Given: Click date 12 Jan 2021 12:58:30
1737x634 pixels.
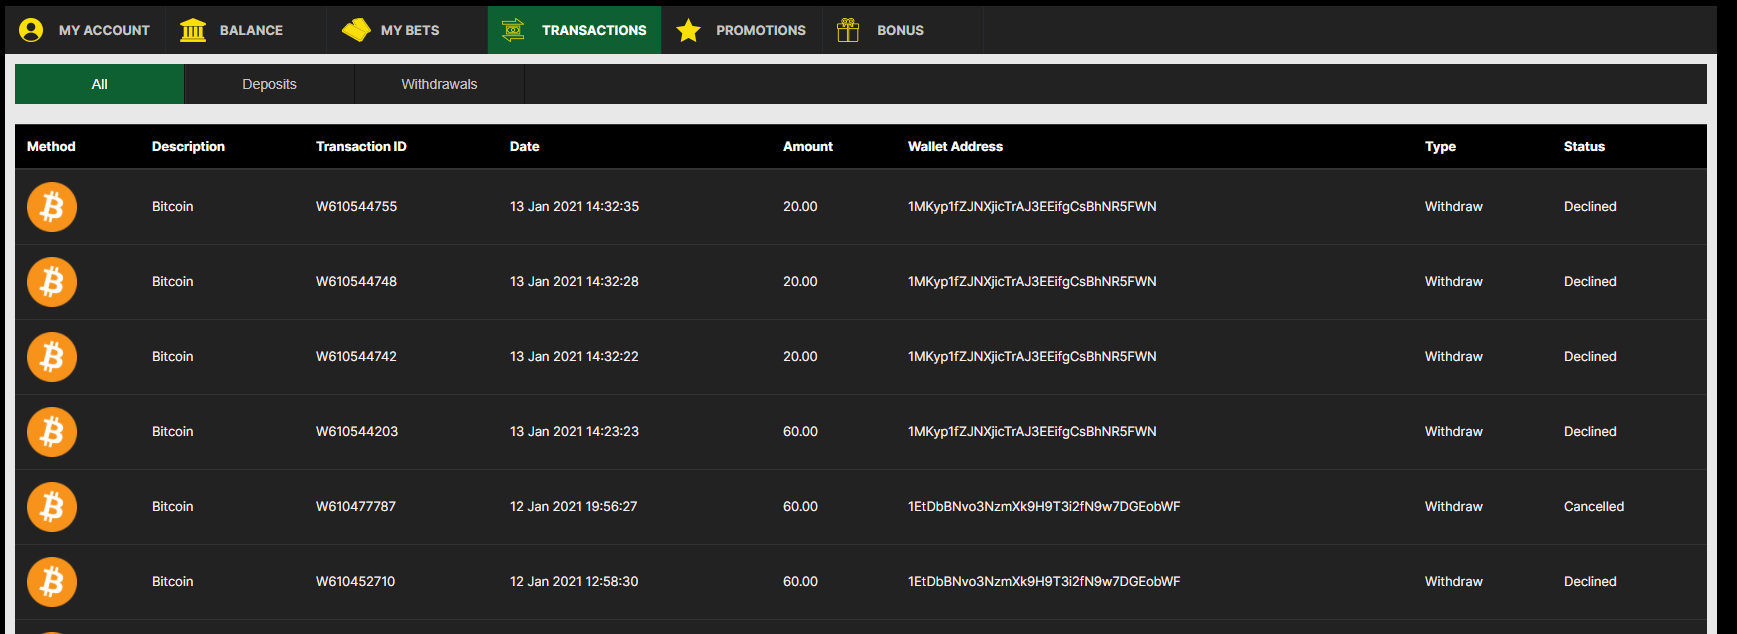Looking at the screenshot, I should coord(574,581).
